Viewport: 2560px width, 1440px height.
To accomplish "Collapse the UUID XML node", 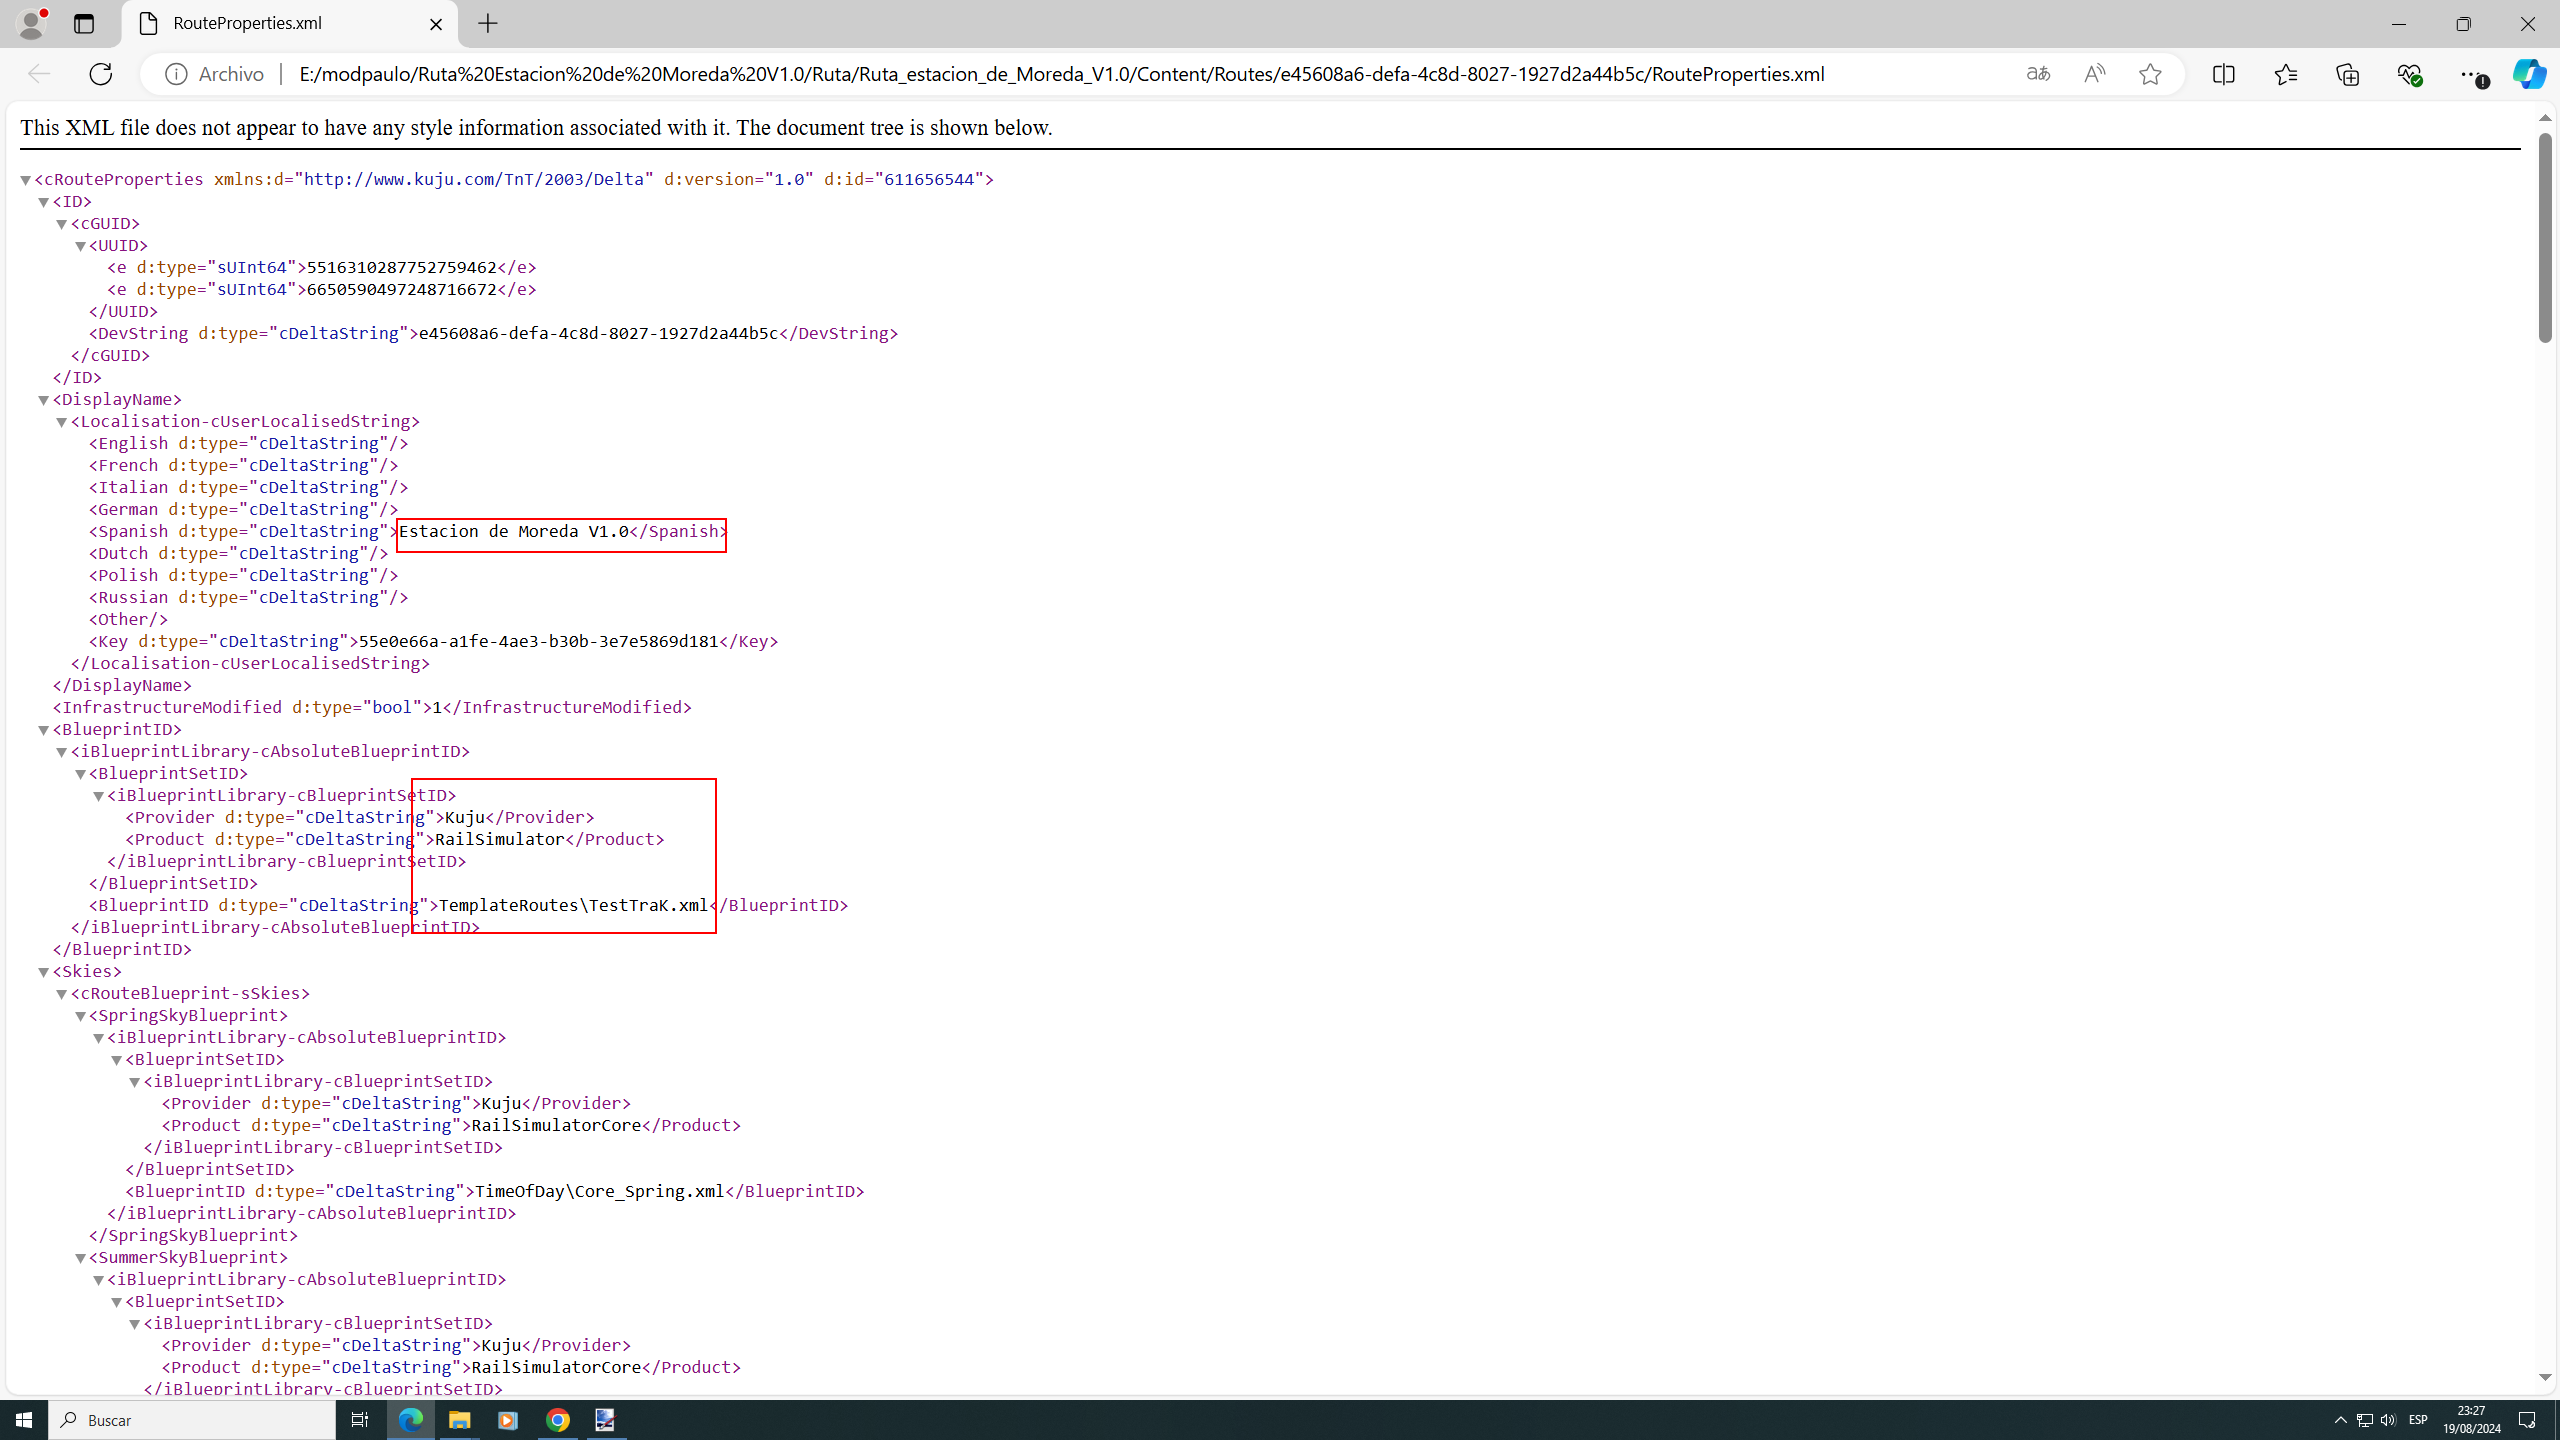I will (x=80, y=246).
